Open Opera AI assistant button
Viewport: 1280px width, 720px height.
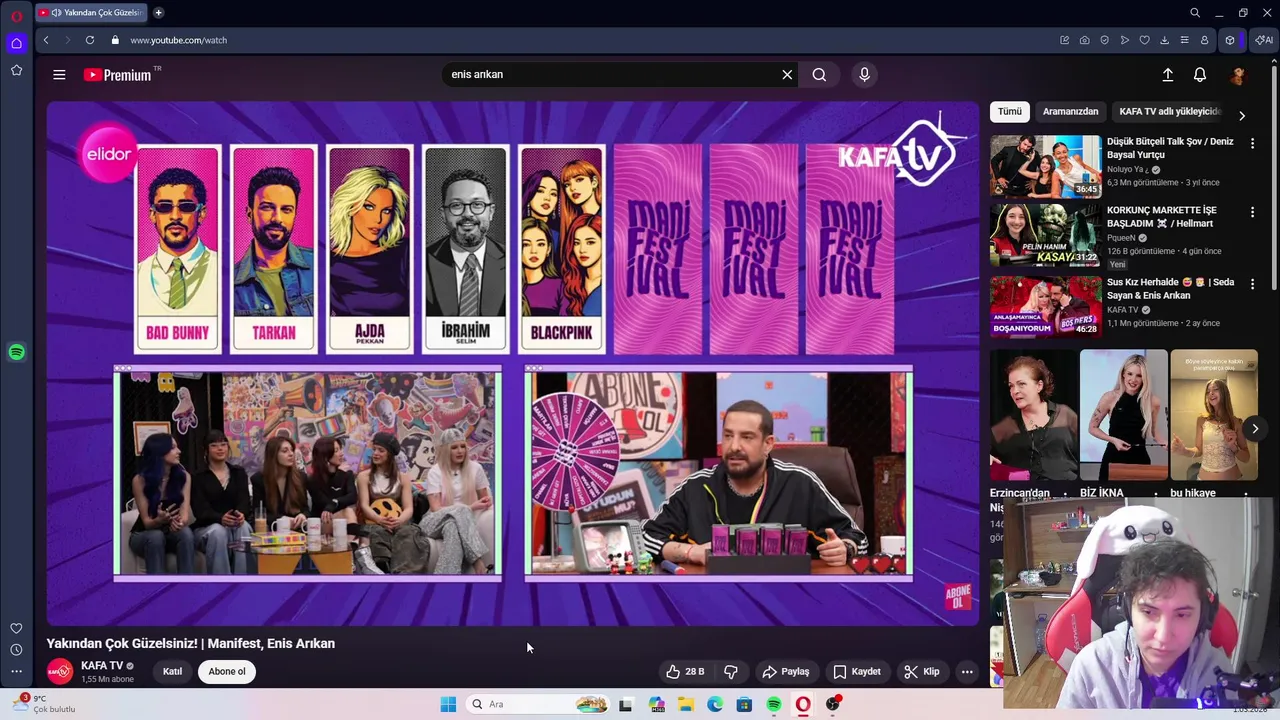pyautogui.click(x=1264, y=40)
